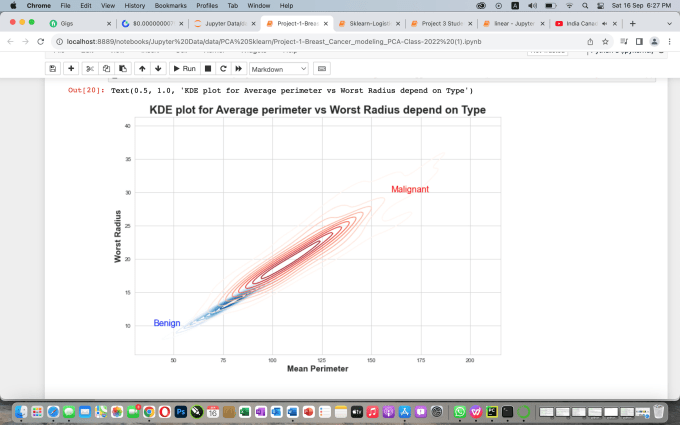Cut selected cells with the scissors icon
Screen dimensions: 680x425
(x=90, y=69)
